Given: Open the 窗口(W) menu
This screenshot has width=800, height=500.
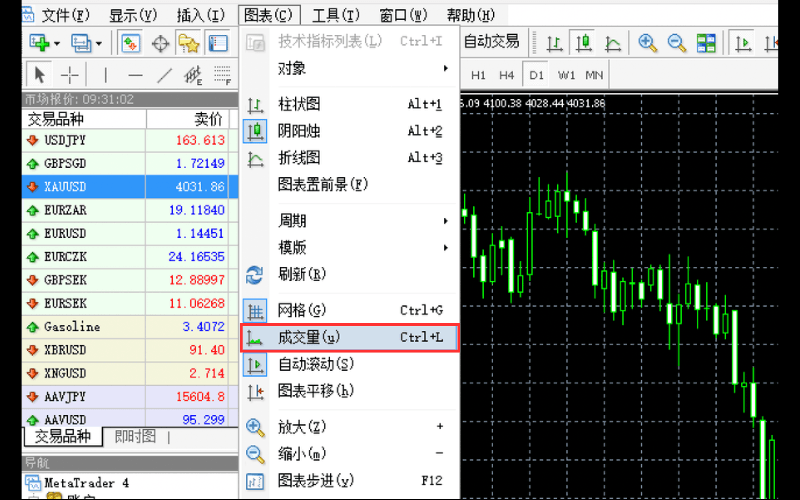Looking at the screenshot, I should pos(403,15).
